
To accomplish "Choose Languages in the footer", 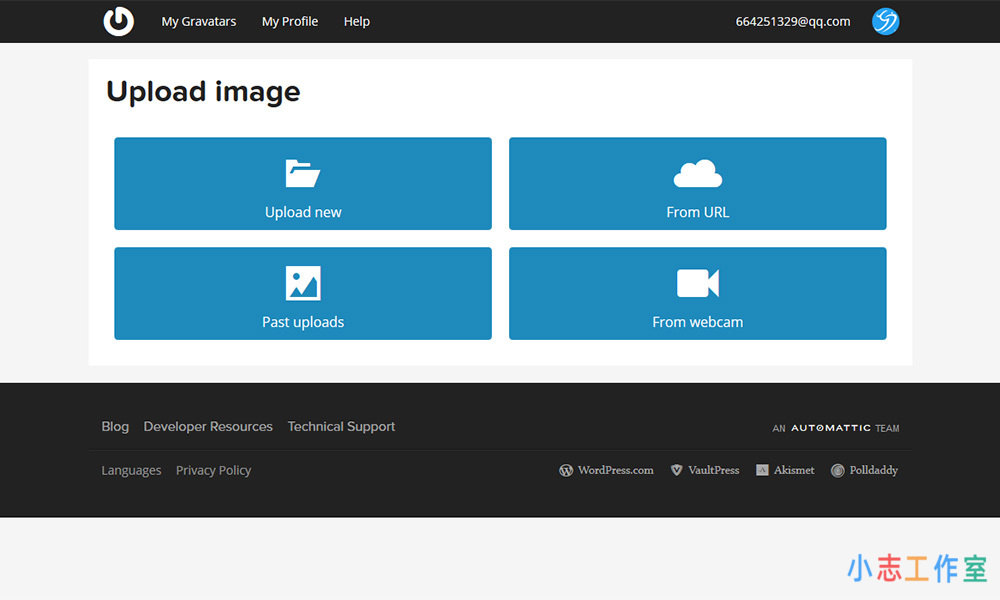I will point(131,470).
